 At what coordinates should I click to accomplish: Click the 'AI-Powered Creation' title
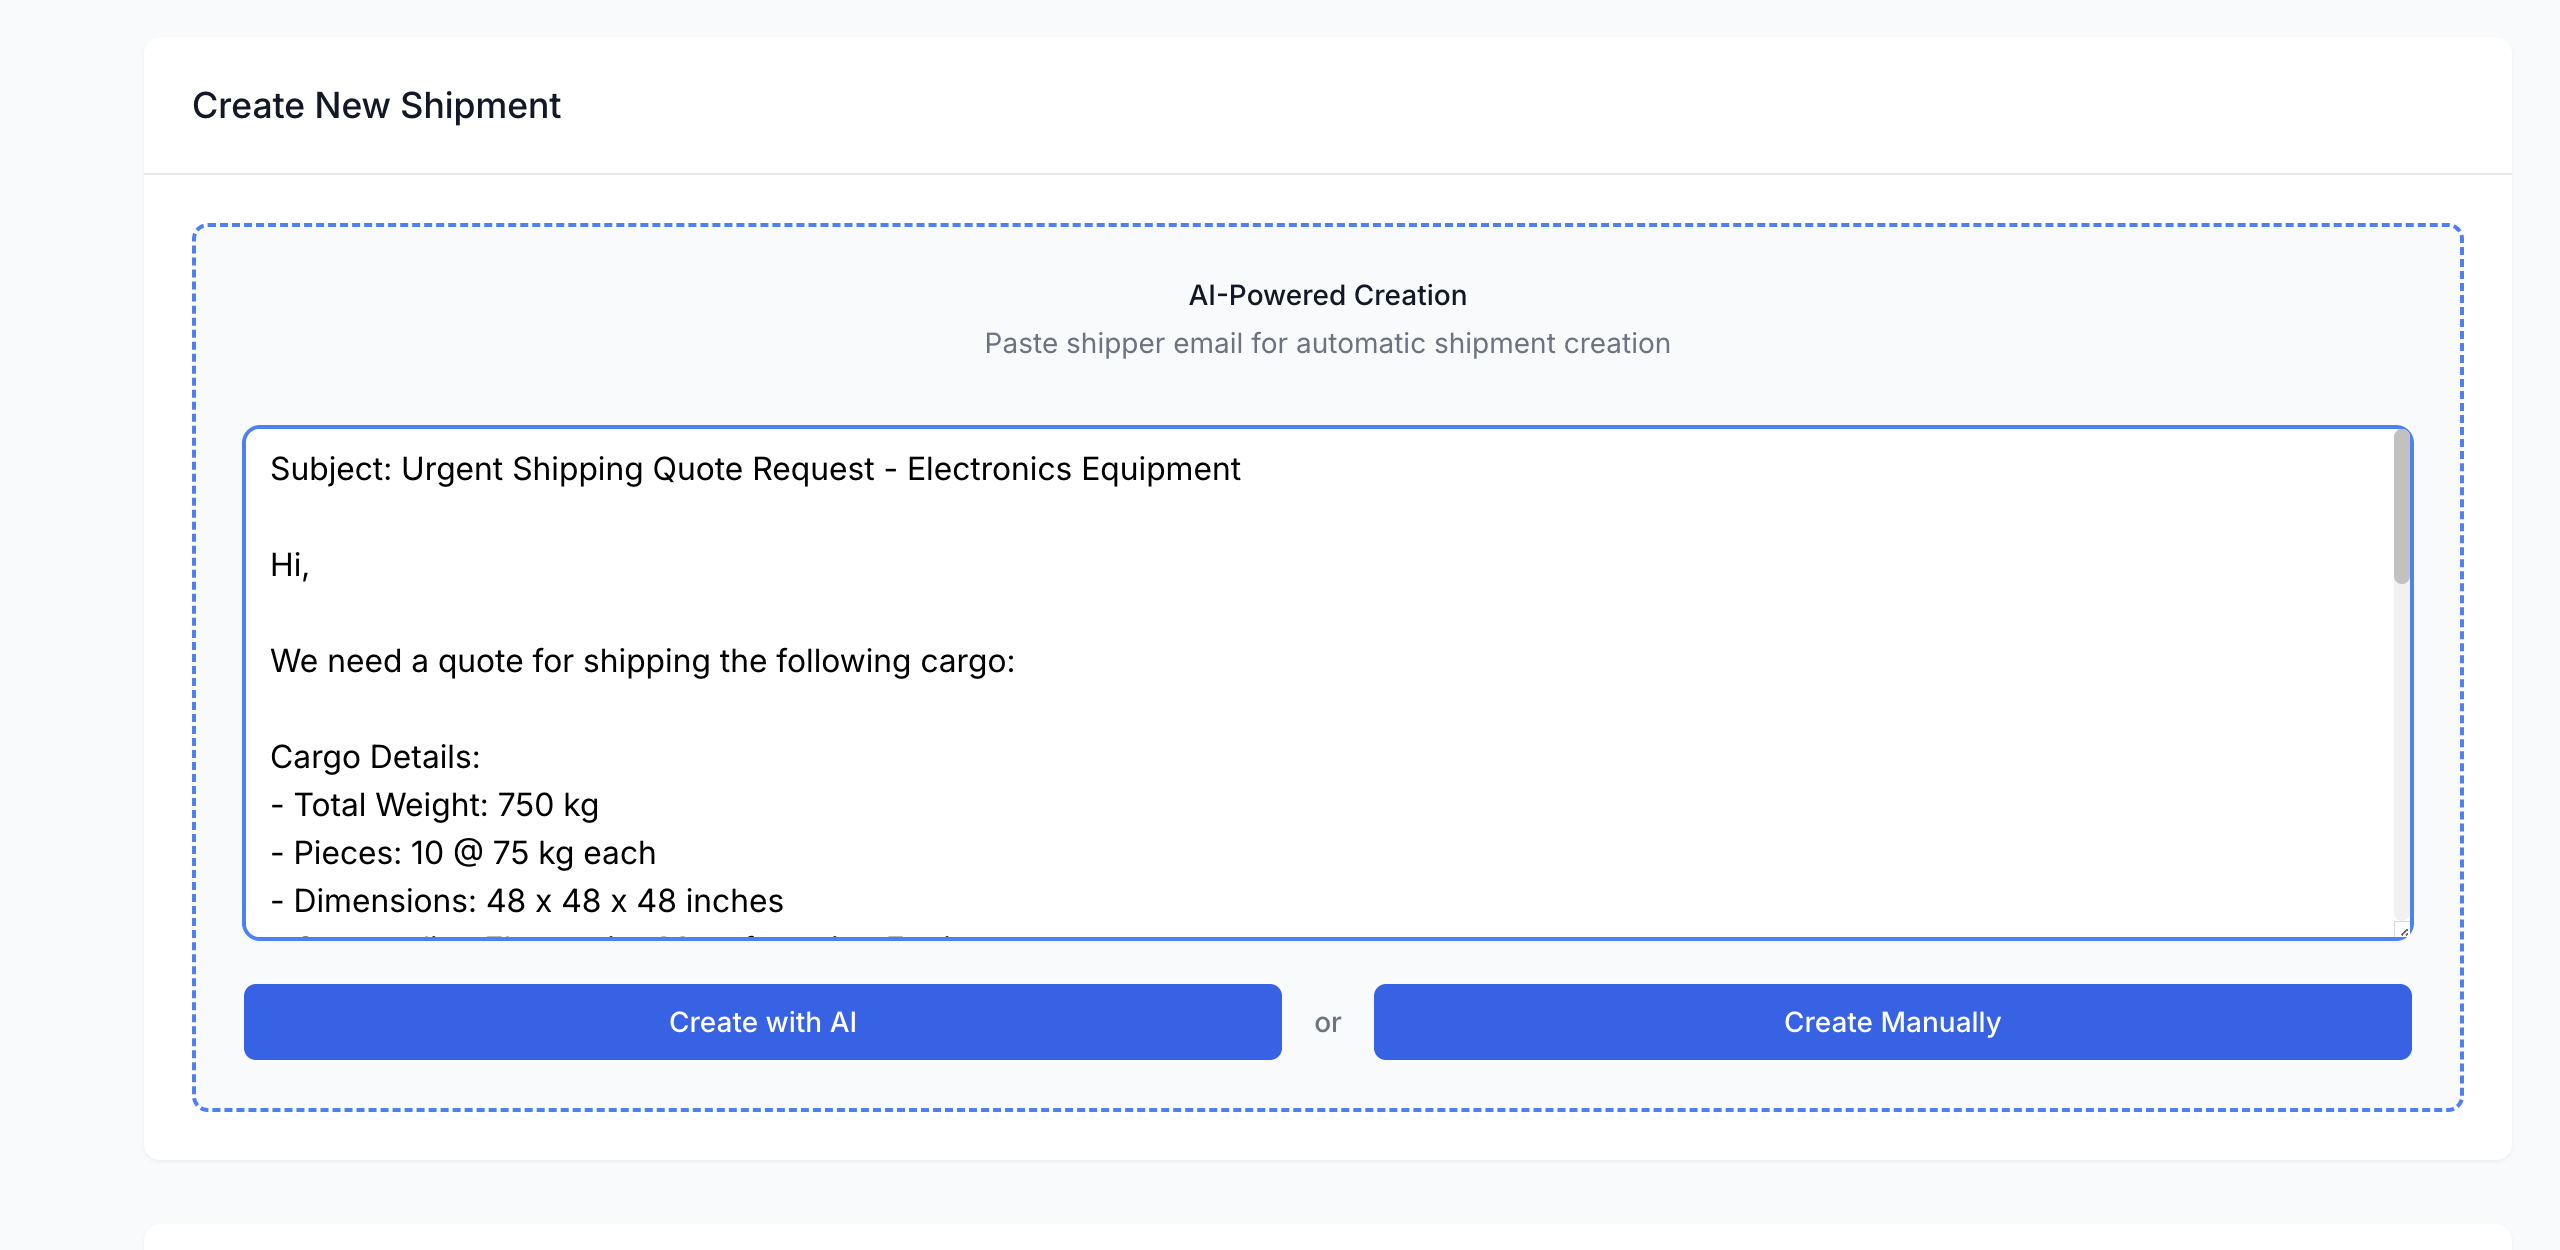pos(1327,295)
